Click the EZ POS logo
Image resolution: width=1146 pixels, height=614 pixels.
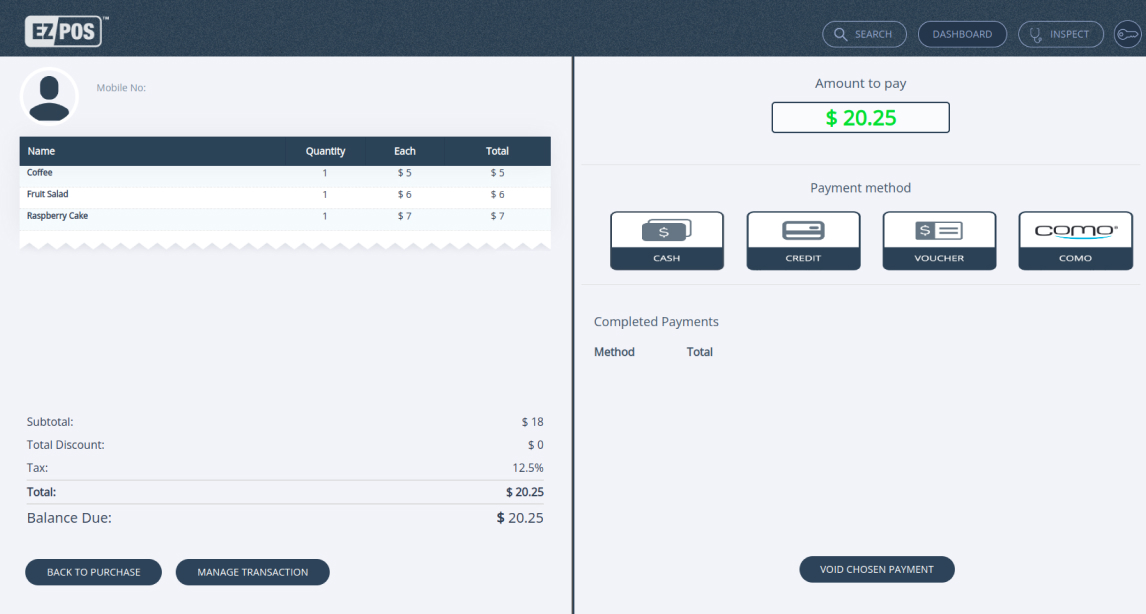pyautogui.click(x=63, y=30)
